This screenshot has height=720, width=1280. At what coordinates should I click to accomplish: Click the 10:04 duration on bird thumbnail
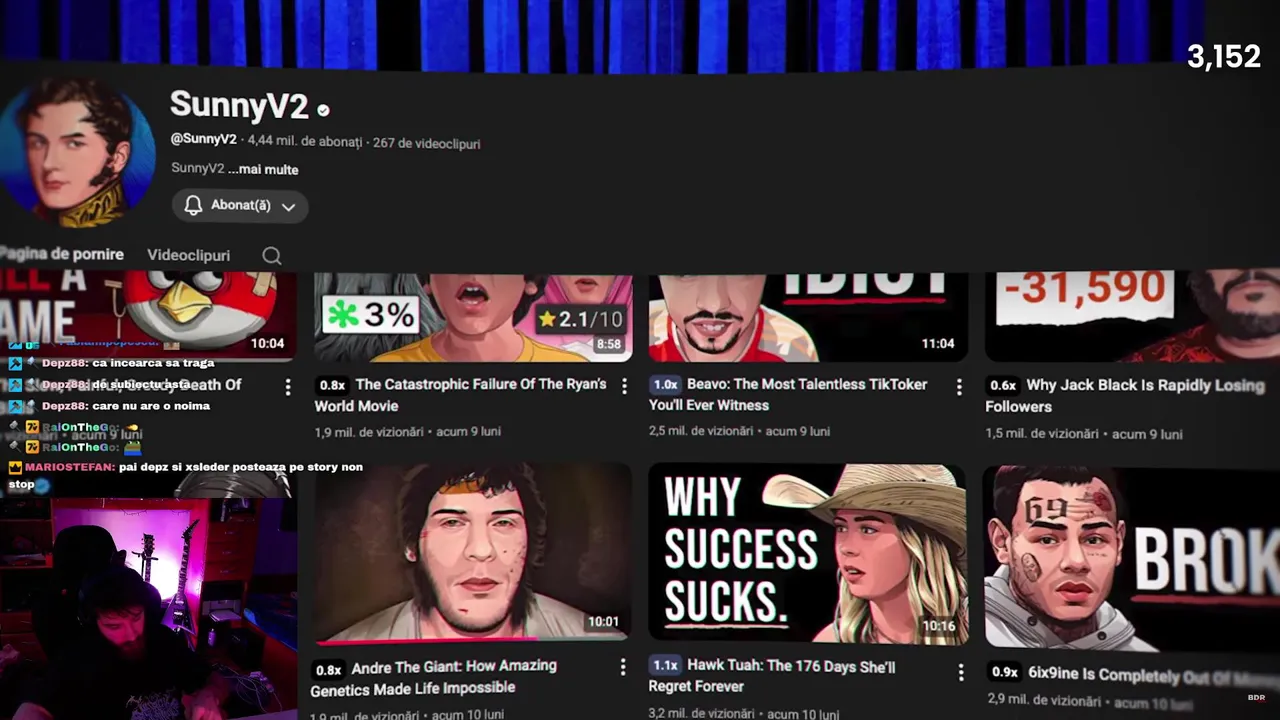tap(267, 343)
